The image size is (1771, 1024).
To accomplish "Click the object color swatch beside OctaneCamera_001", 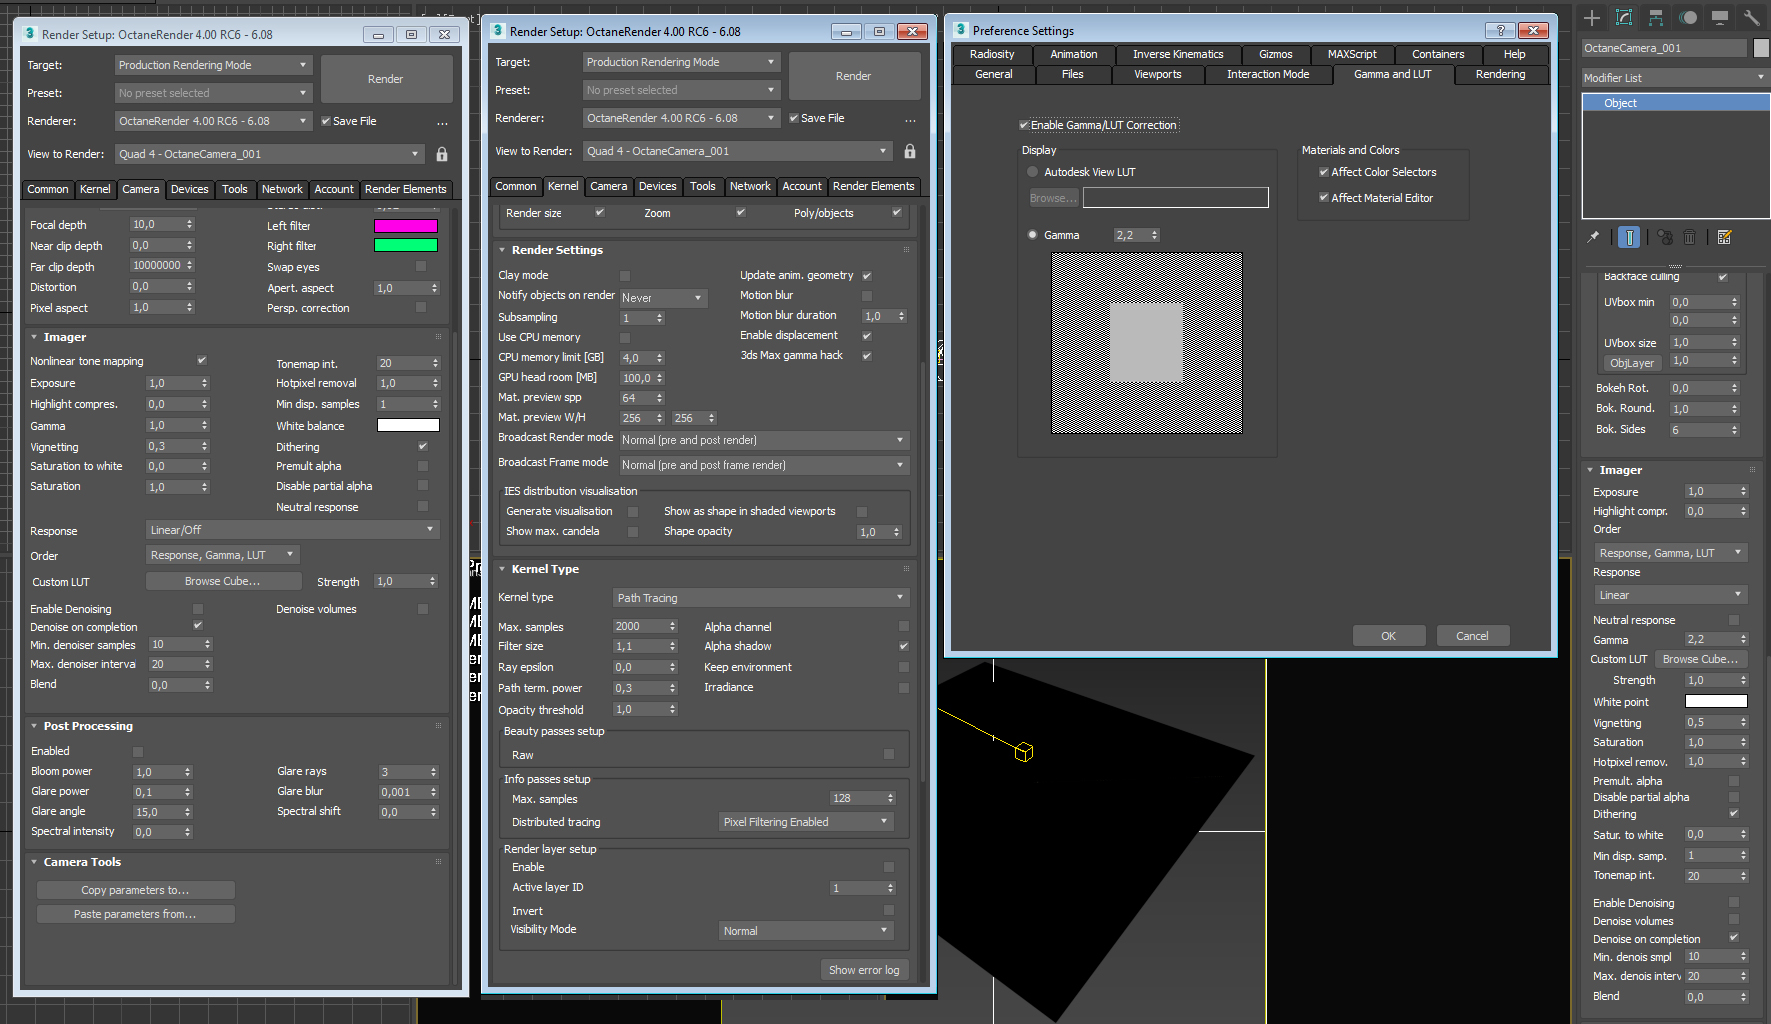I will [x=1761, y=48].
